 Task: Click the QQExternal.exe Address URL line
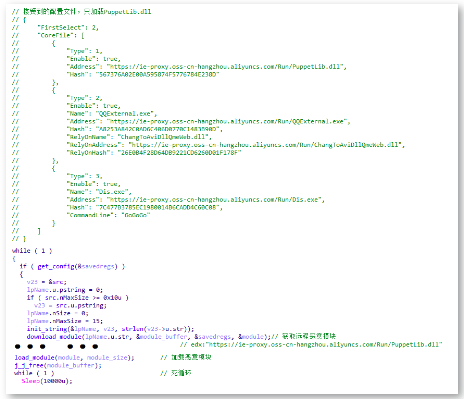208,121
